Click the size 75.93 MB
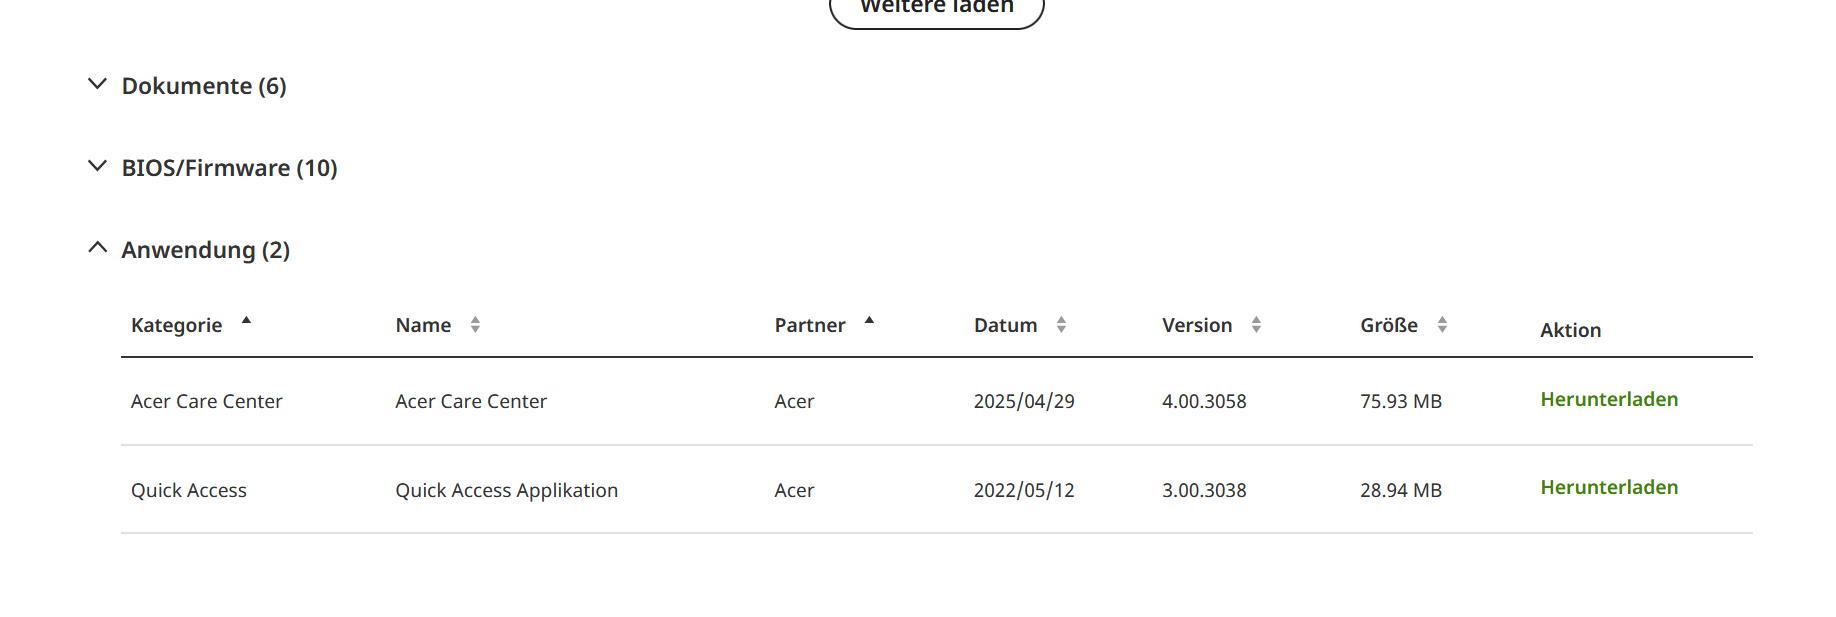 pos(1401,401)
